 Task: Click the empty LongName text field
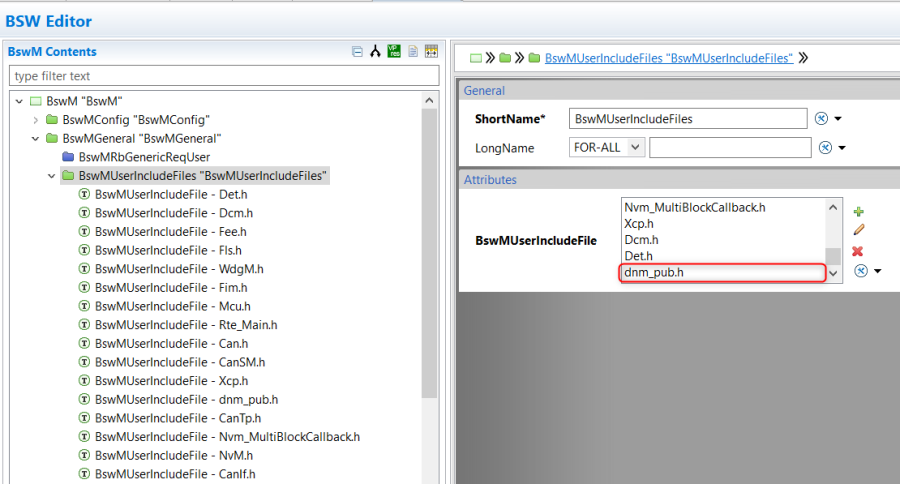click(x=730, y=148)
